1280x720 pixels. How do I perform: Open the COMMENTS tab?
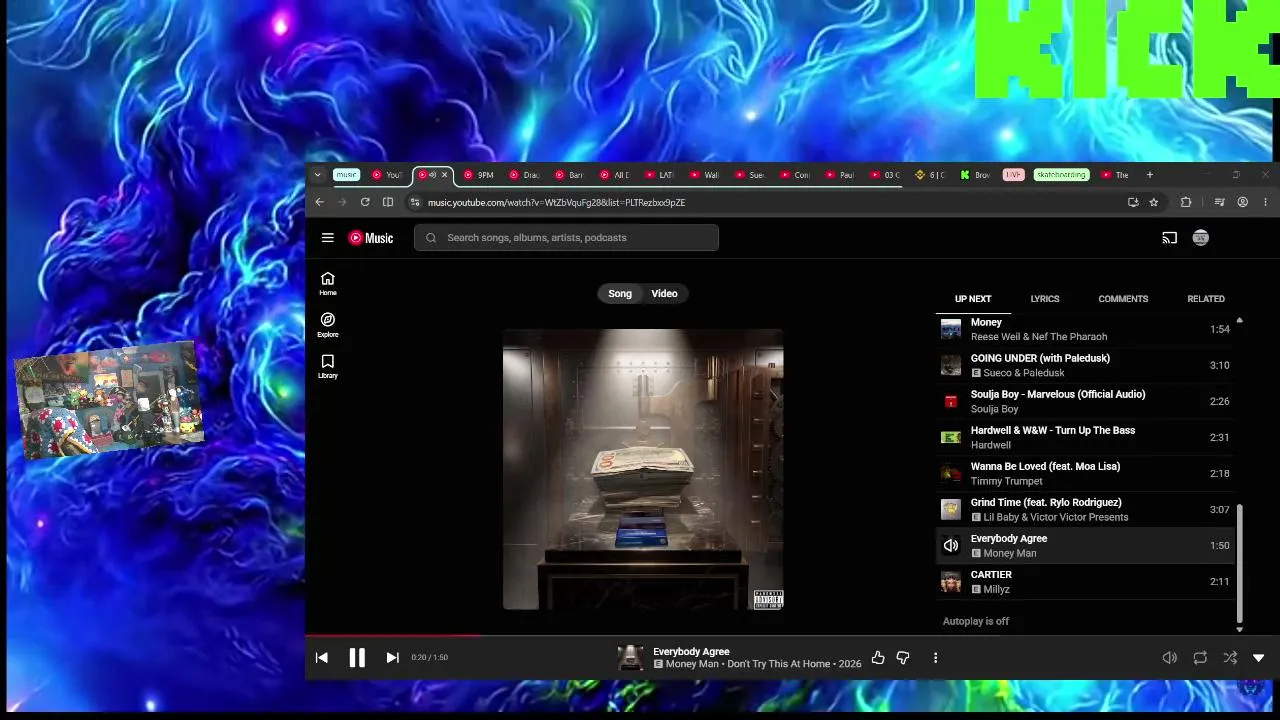[1123, 299]
